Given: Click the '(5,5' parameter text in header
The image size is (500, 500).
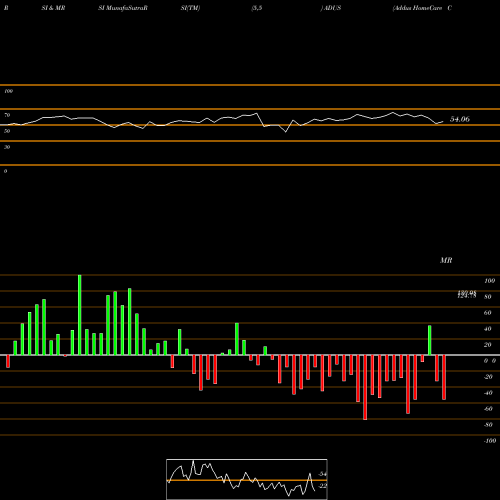Looking at the screenshot, I should (x=257, y=8).
